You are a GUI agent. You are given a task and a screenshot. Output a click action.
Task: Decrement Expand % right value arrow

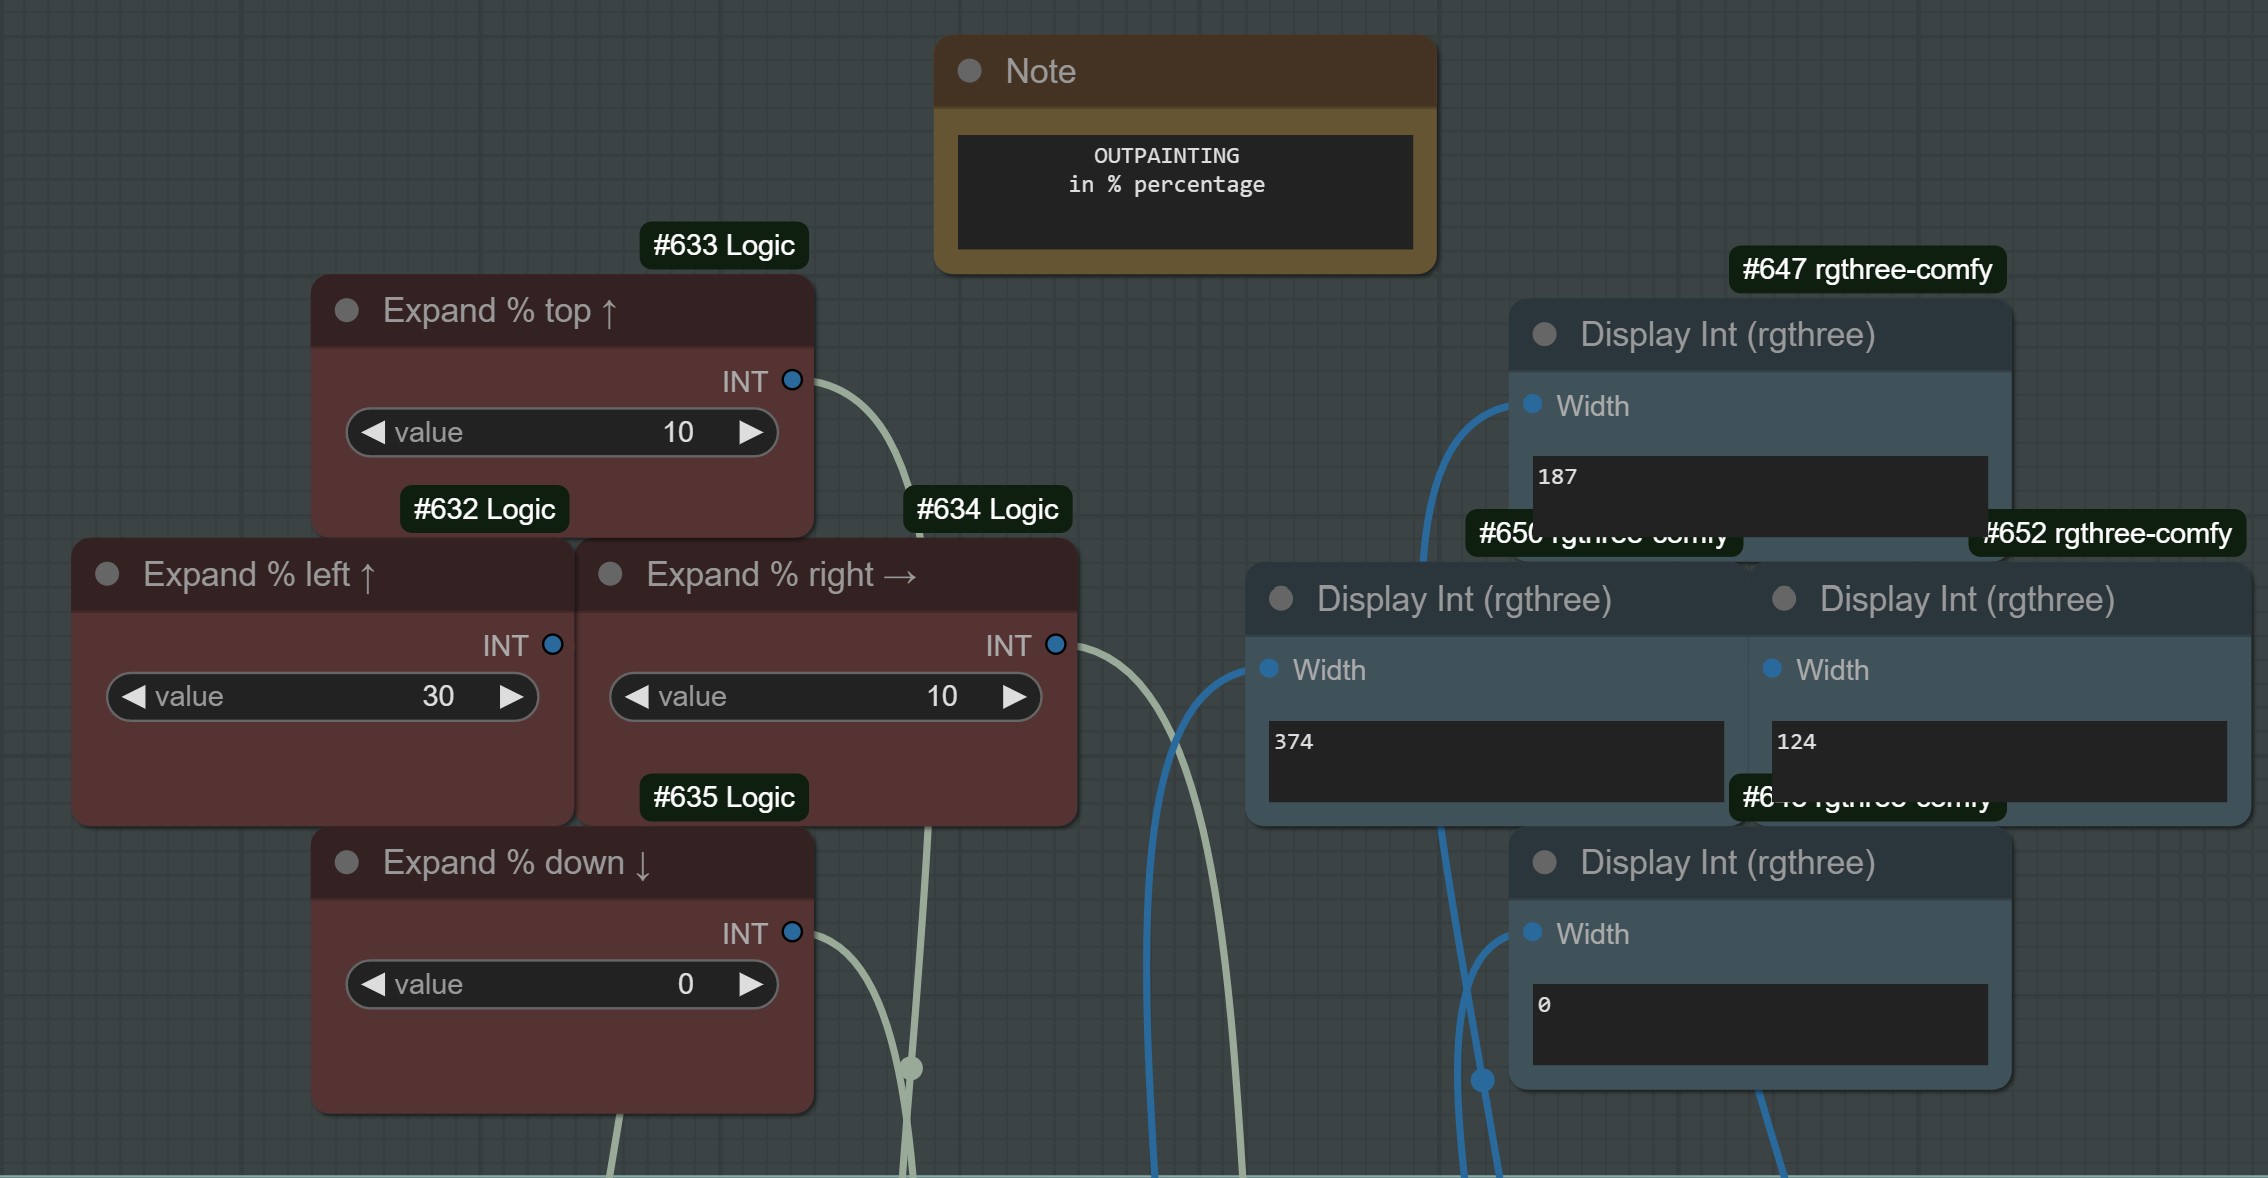[636, 696]
